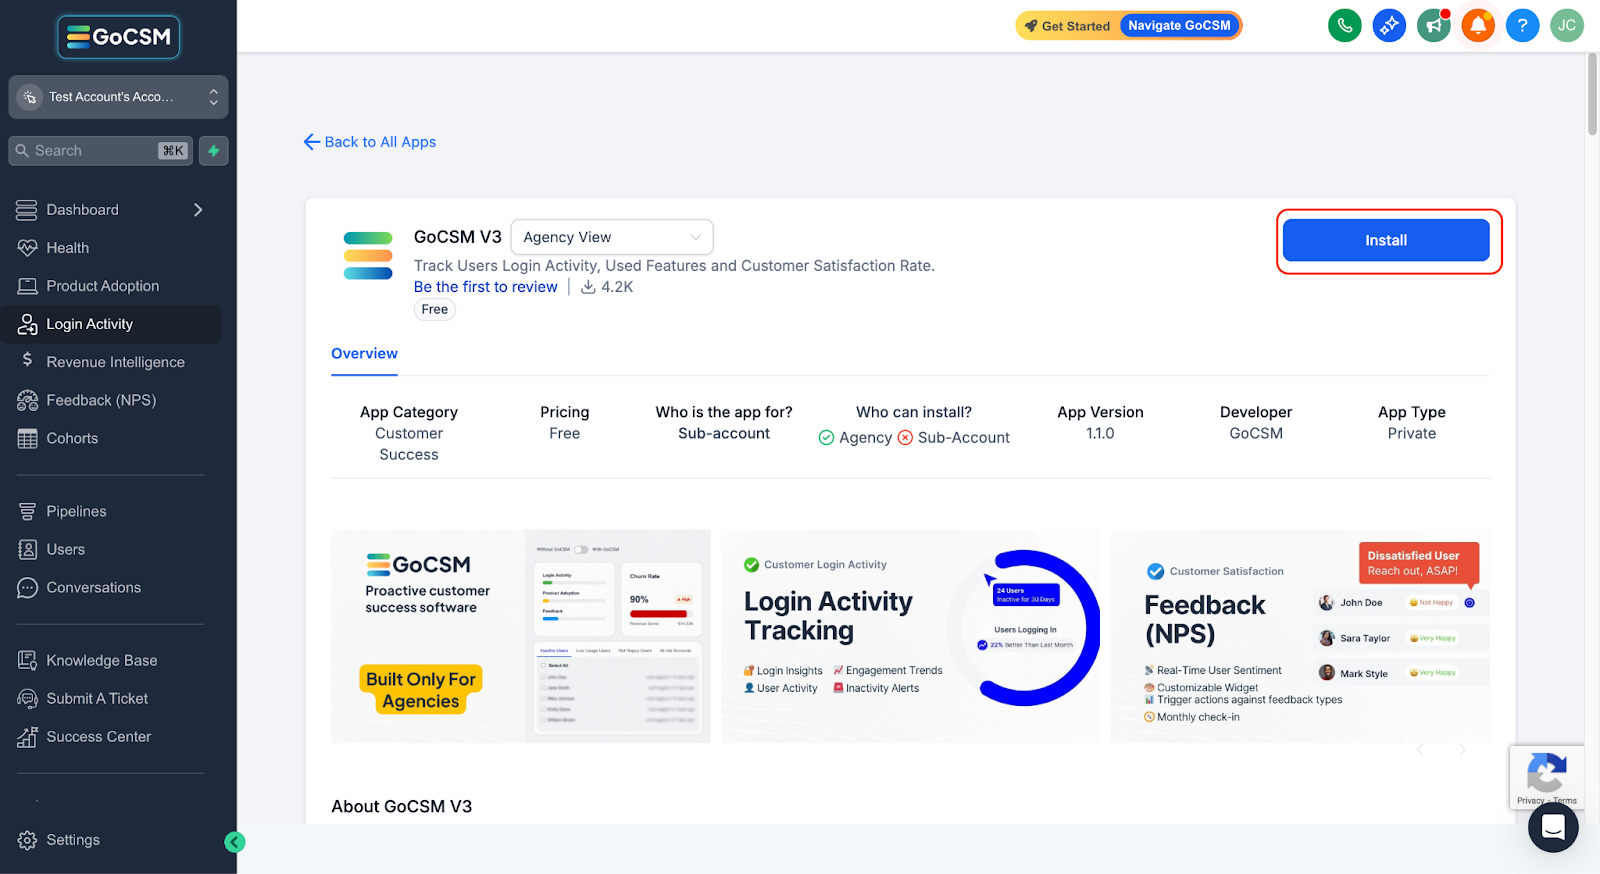The image size is (1600, 874).
Task: Open Login Activity in sidebar
Action: (x=110, y=324)
